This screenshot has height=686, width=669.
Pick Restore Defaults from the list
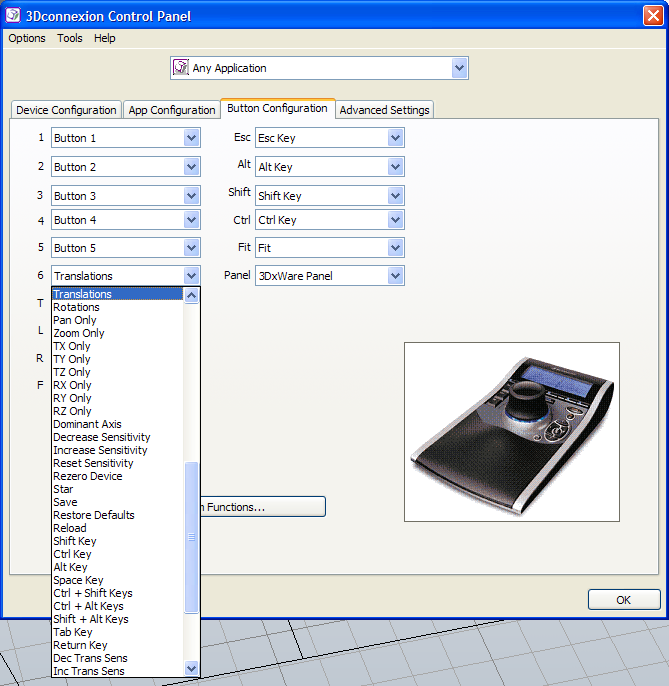pos(93,515)
